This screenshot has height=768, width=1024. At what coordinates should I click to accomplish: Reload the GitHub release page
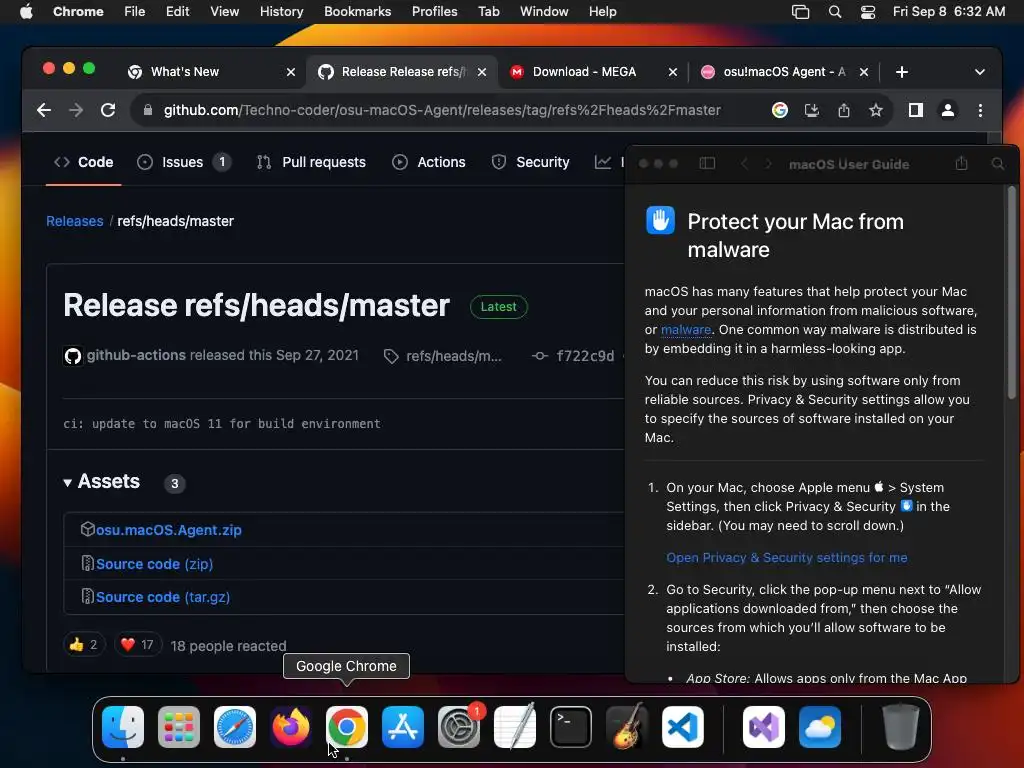point(108,110)
